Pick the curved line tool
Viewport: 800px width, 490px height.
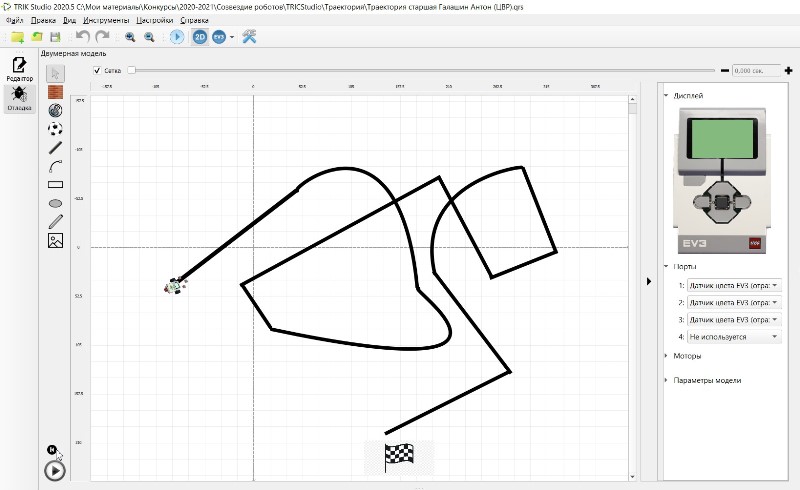click(x=56, y=166)
